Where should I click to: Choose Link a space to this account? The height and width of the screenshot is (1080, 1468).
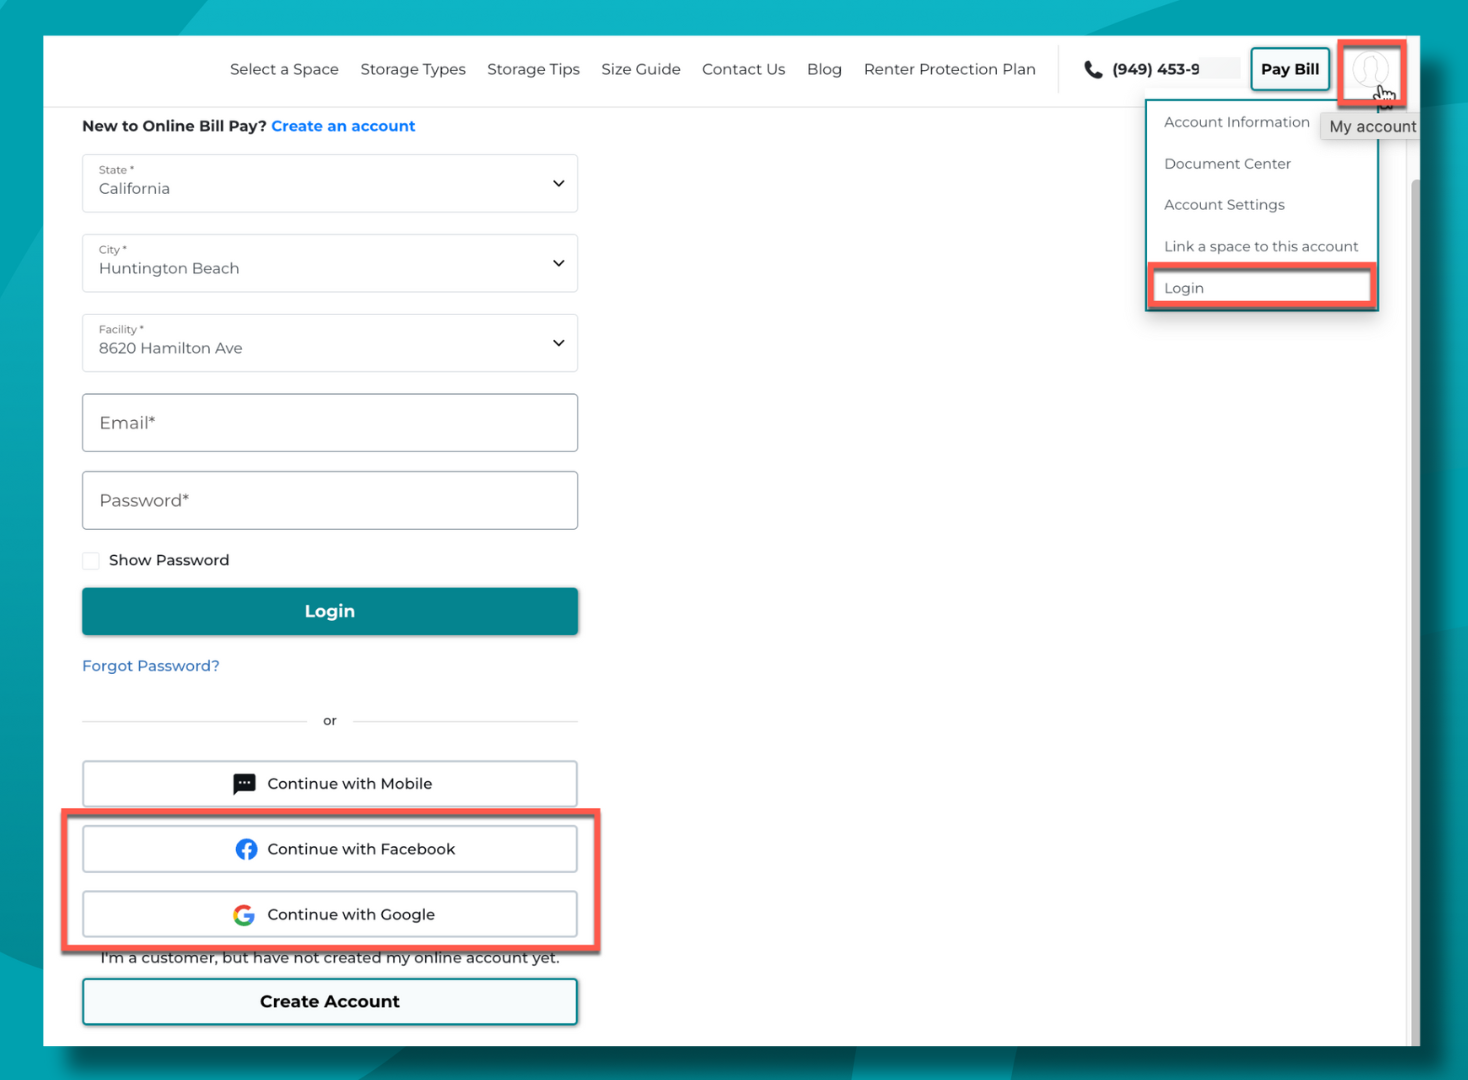coord(1261,246)
